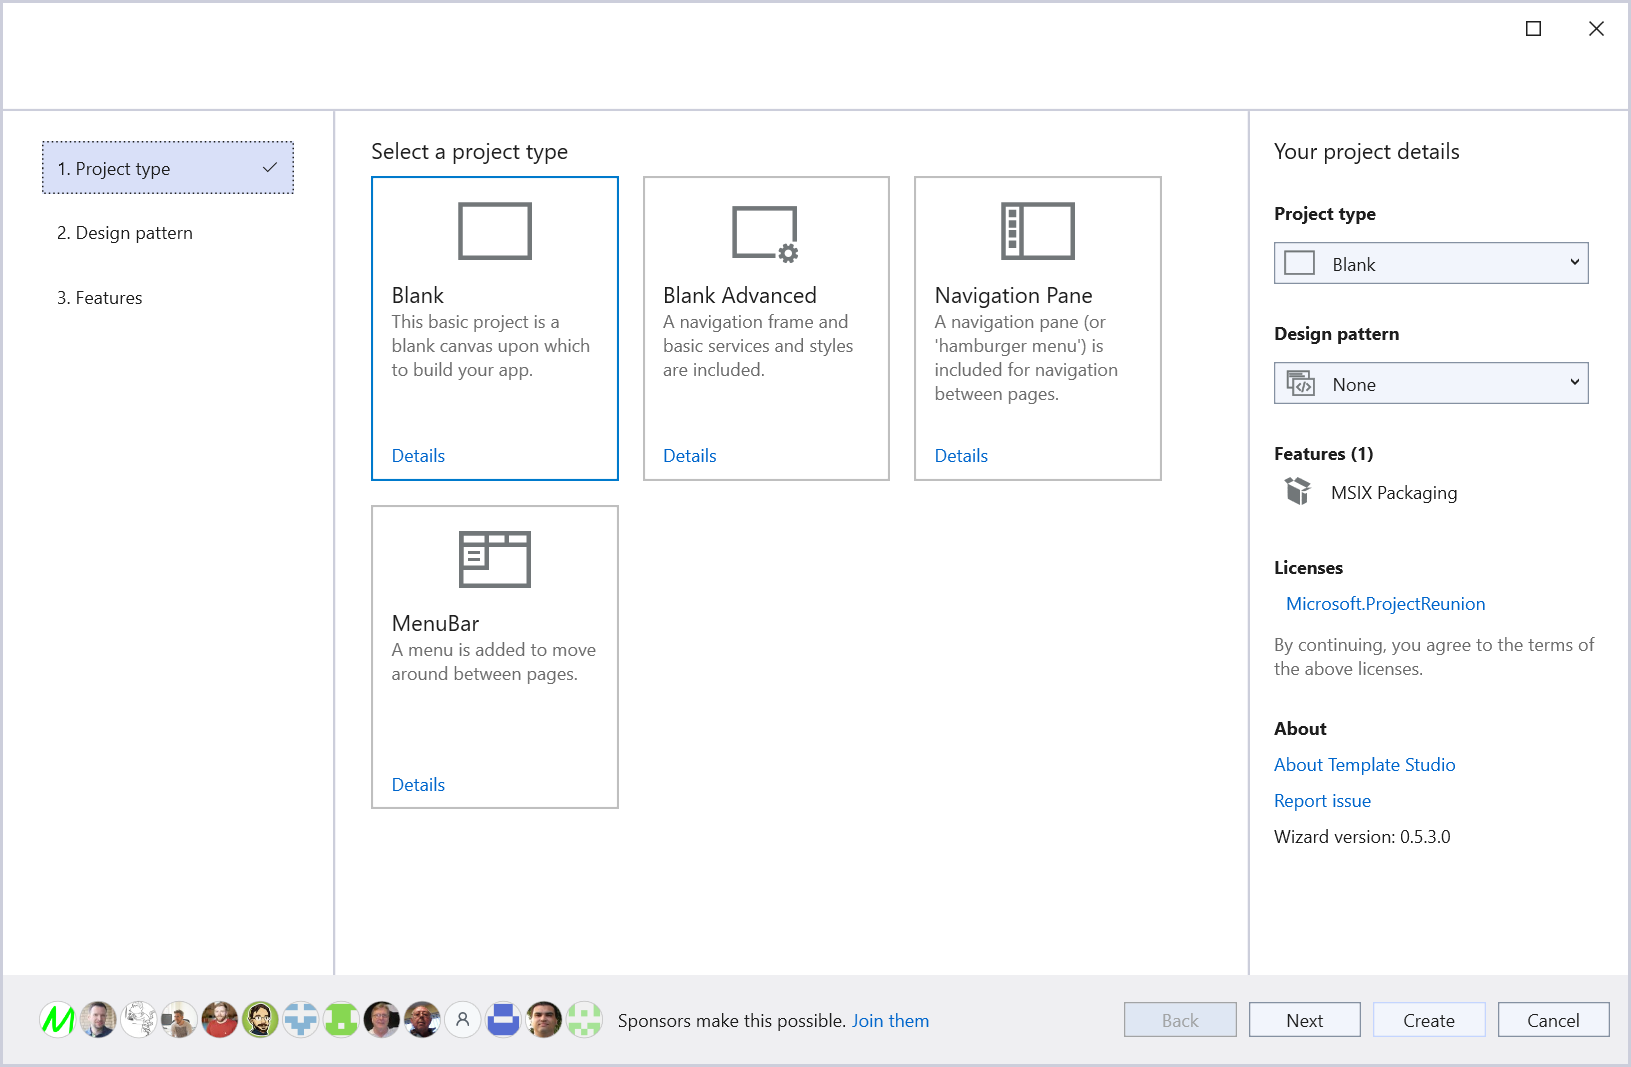1631x1067 pixels.
Task: Click the Create button
Action: 1429,1020
